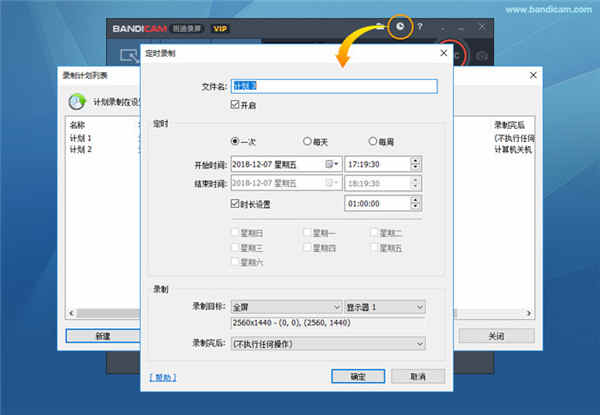This screenshot has width=600, height=415.
Task: Check the 星期四 checkbox
Action: (307, 247)
